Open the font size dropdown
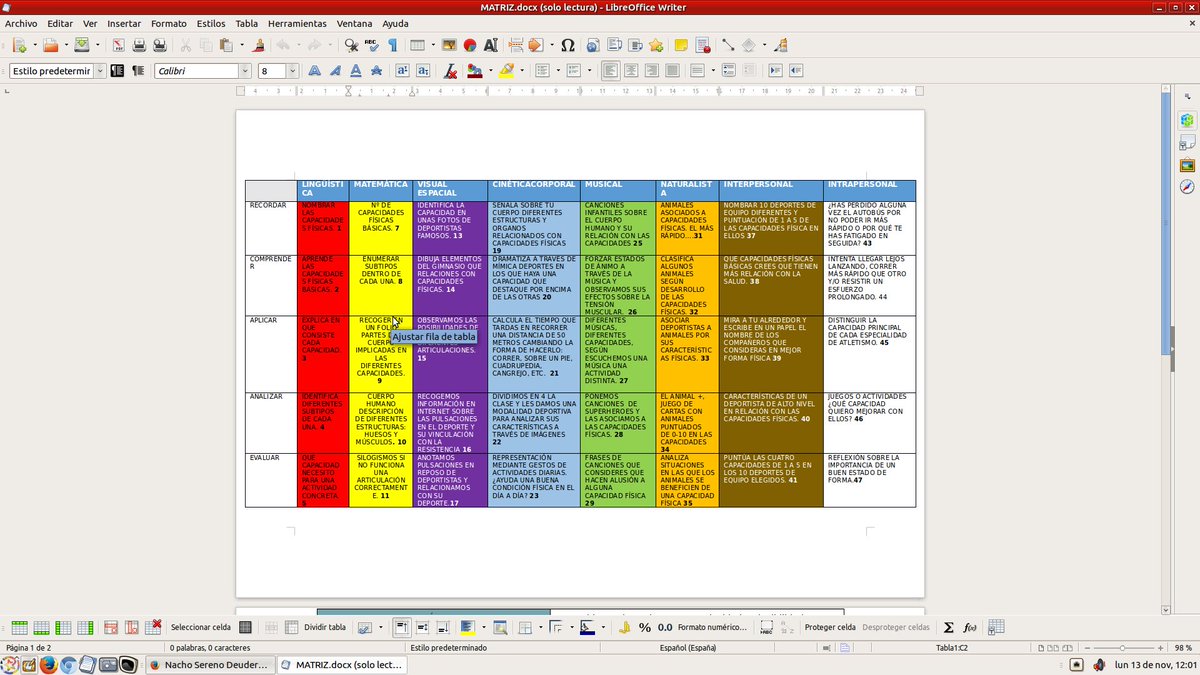 tap(292, 71)
